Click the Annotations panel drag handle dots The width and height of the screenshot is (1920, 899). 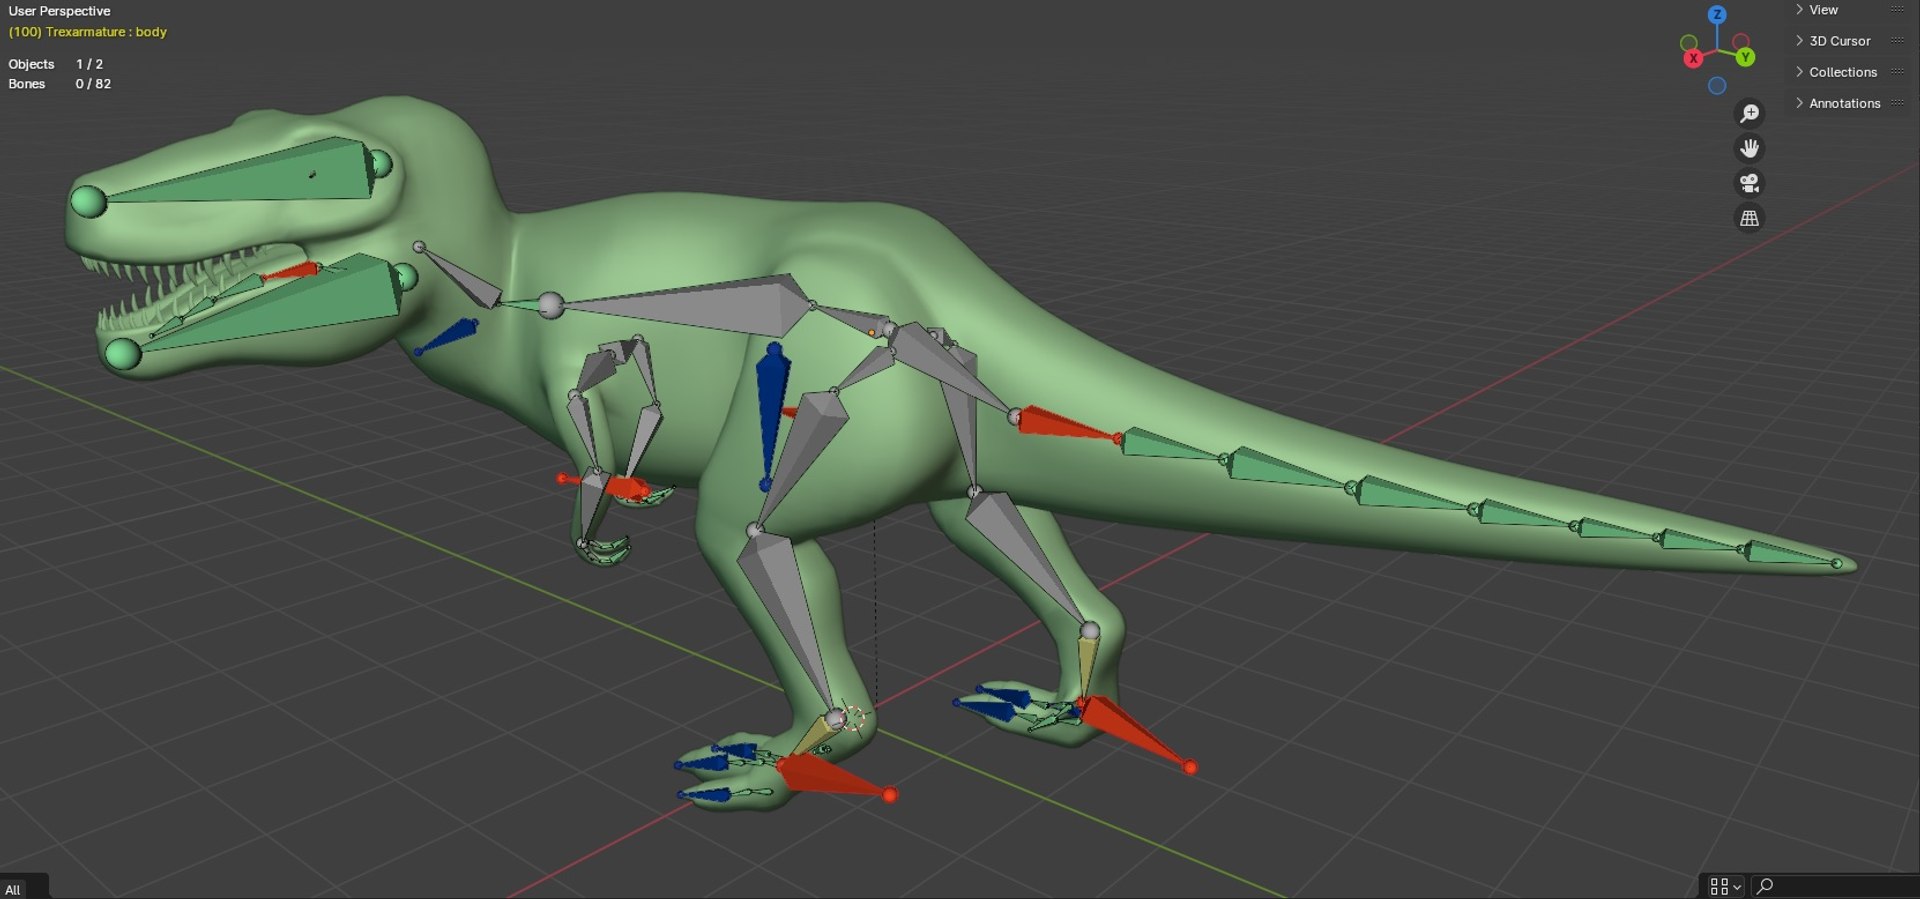pos(1897,103)
